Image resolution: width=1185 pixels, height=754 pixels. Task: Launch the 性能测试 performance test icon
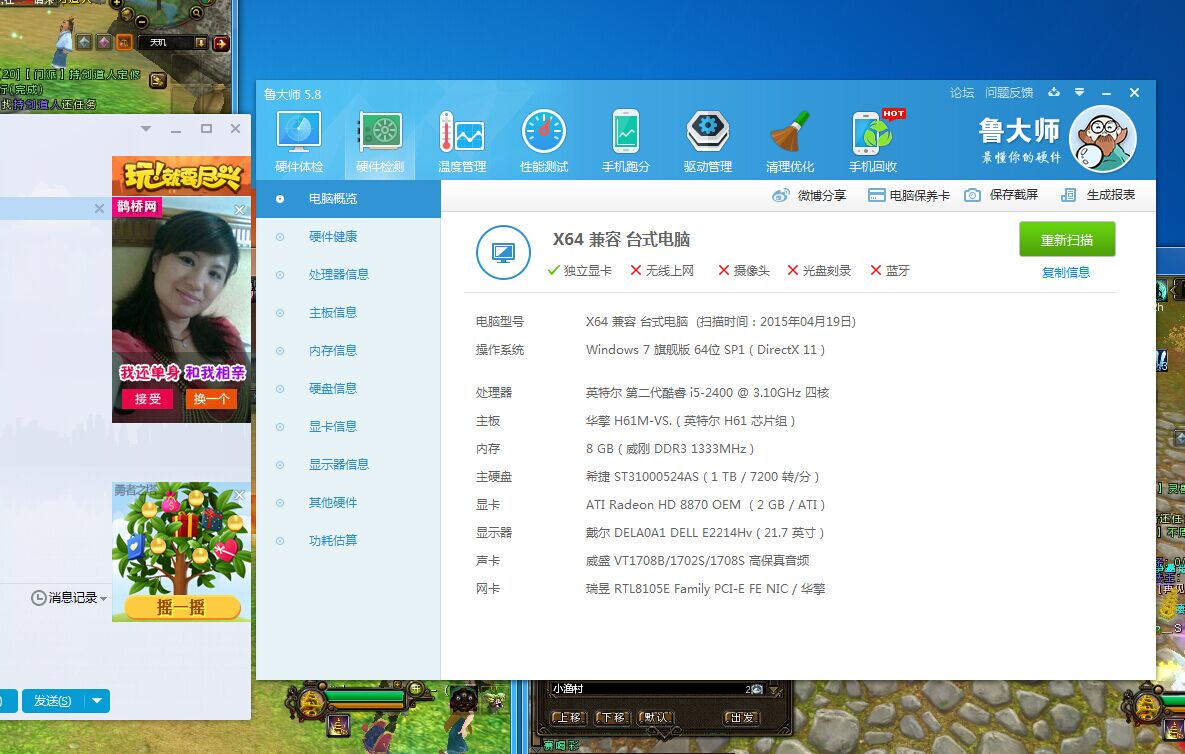pyautogui.click(x=544, y=143)
